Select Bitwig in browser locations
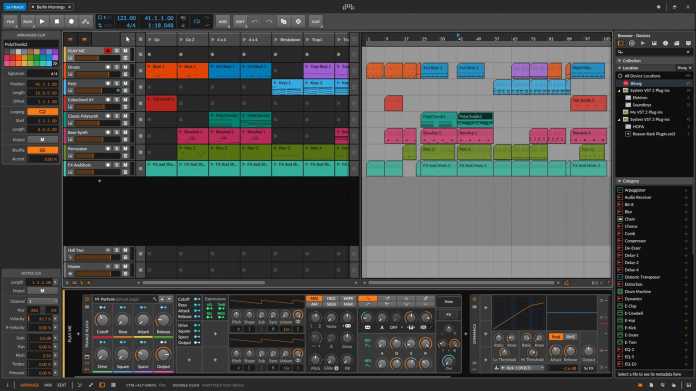 (x=636, y=83)
